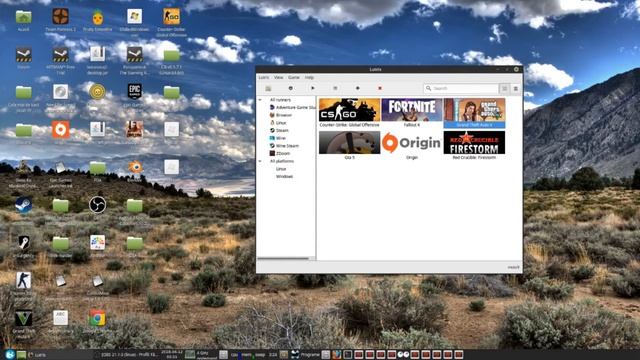Open the View menu
Screen dimensions: 640x360
[278, 77]
